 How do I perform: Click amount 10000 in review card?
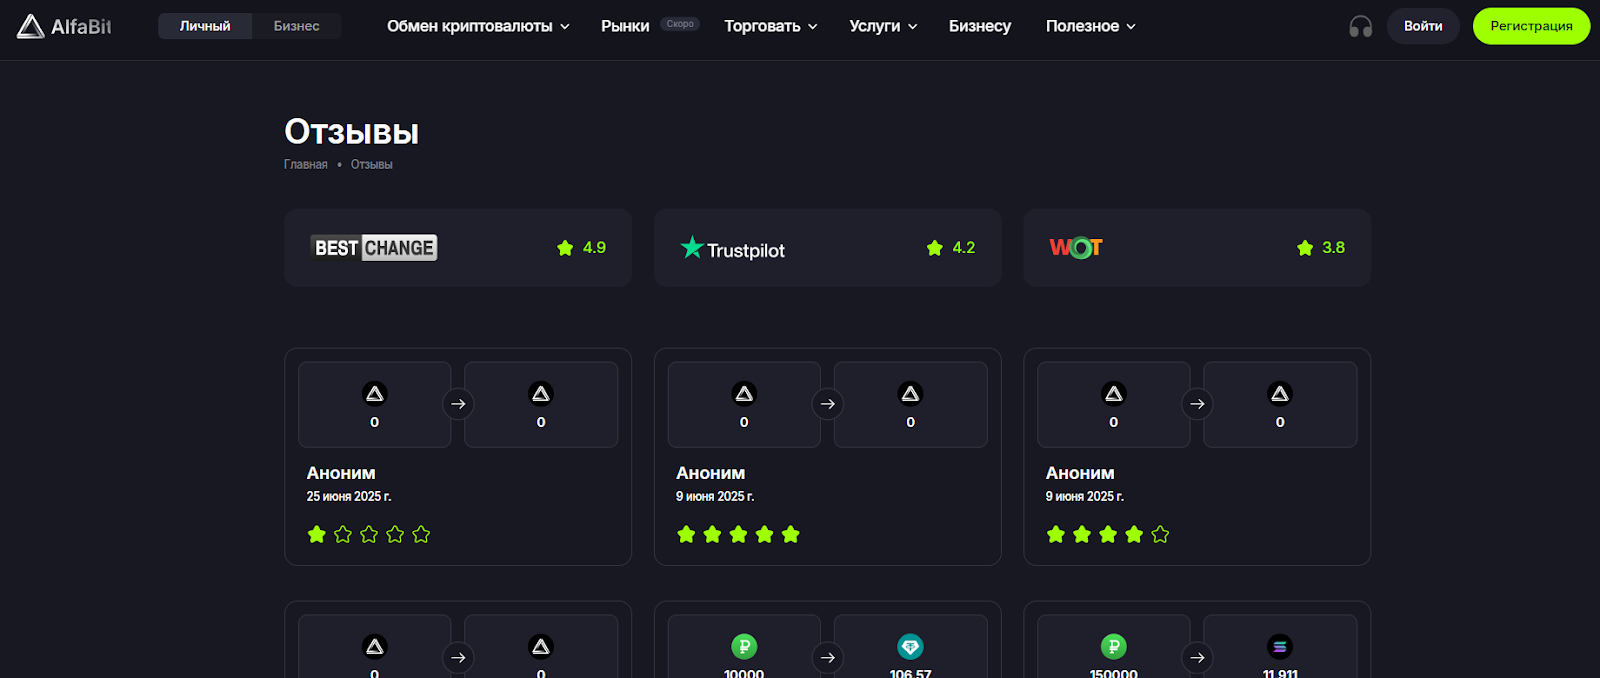(x=744, y=673)
